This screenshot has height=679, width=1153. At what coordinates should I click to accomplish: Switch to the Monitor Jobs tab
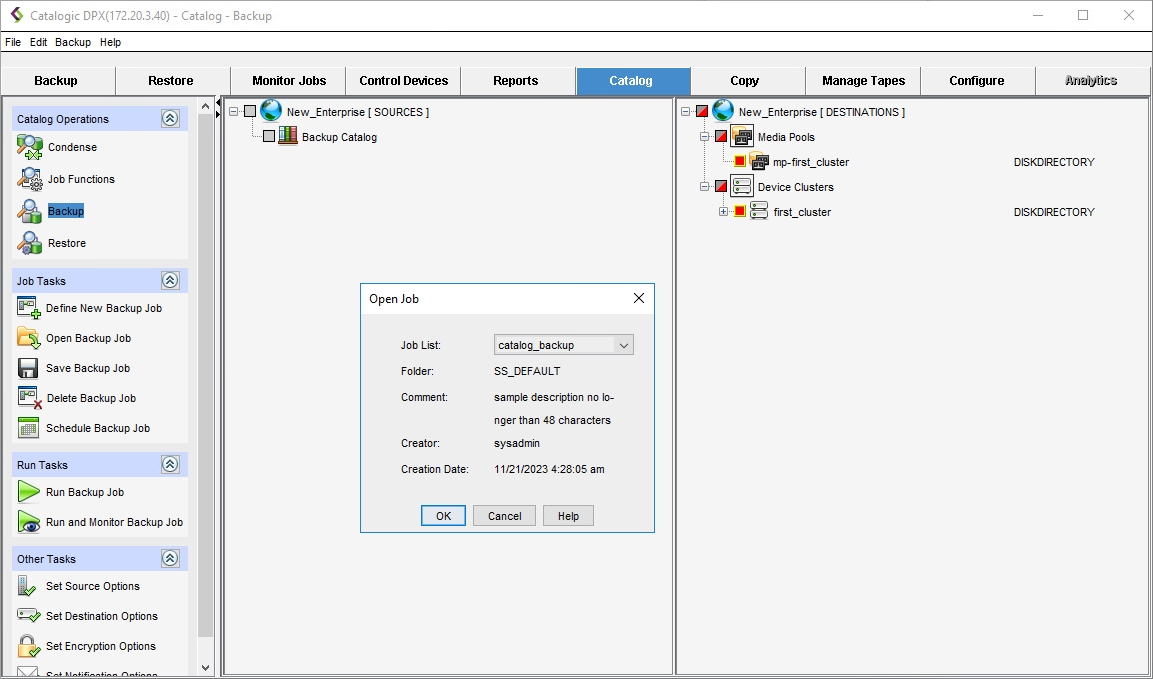(288, 81)
